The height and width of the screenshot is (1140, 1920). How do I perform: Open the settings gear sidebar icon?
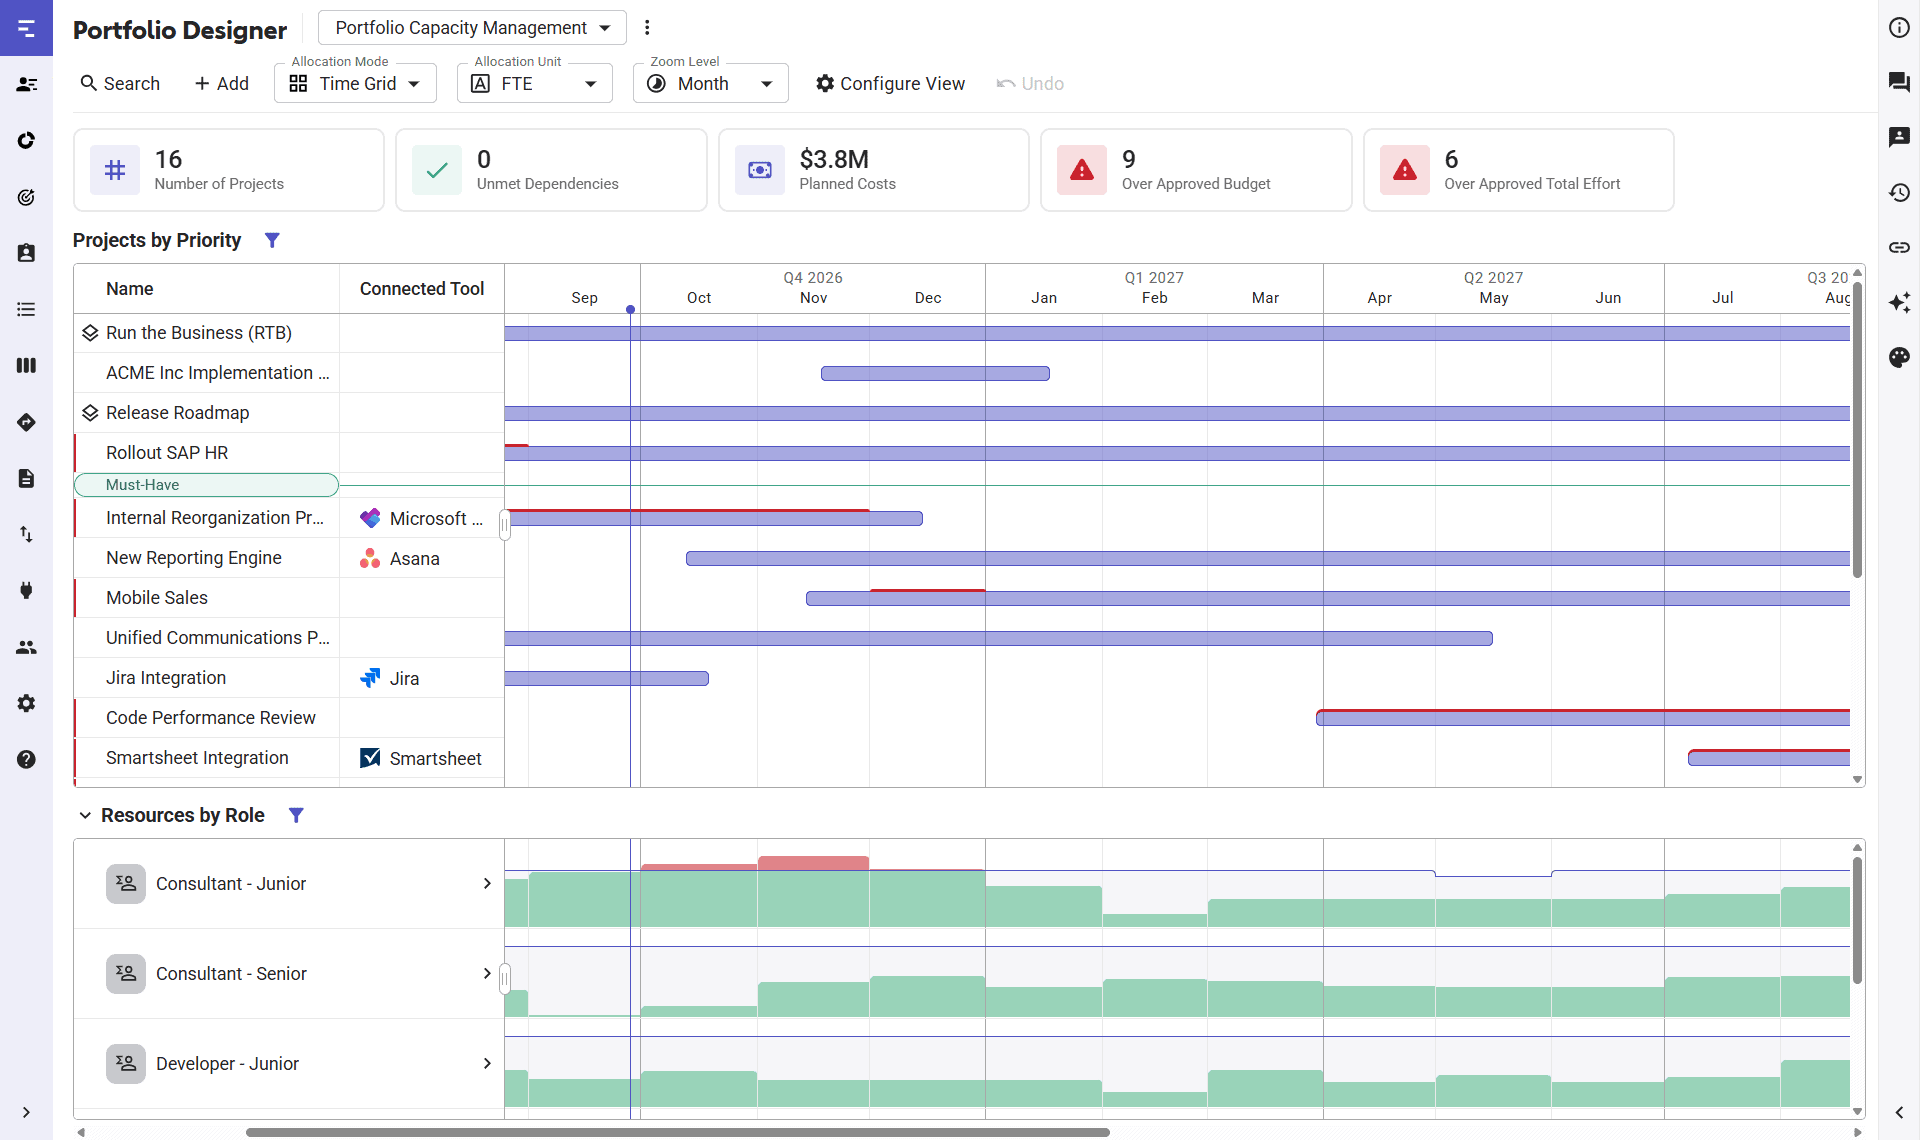coord(26,703)
